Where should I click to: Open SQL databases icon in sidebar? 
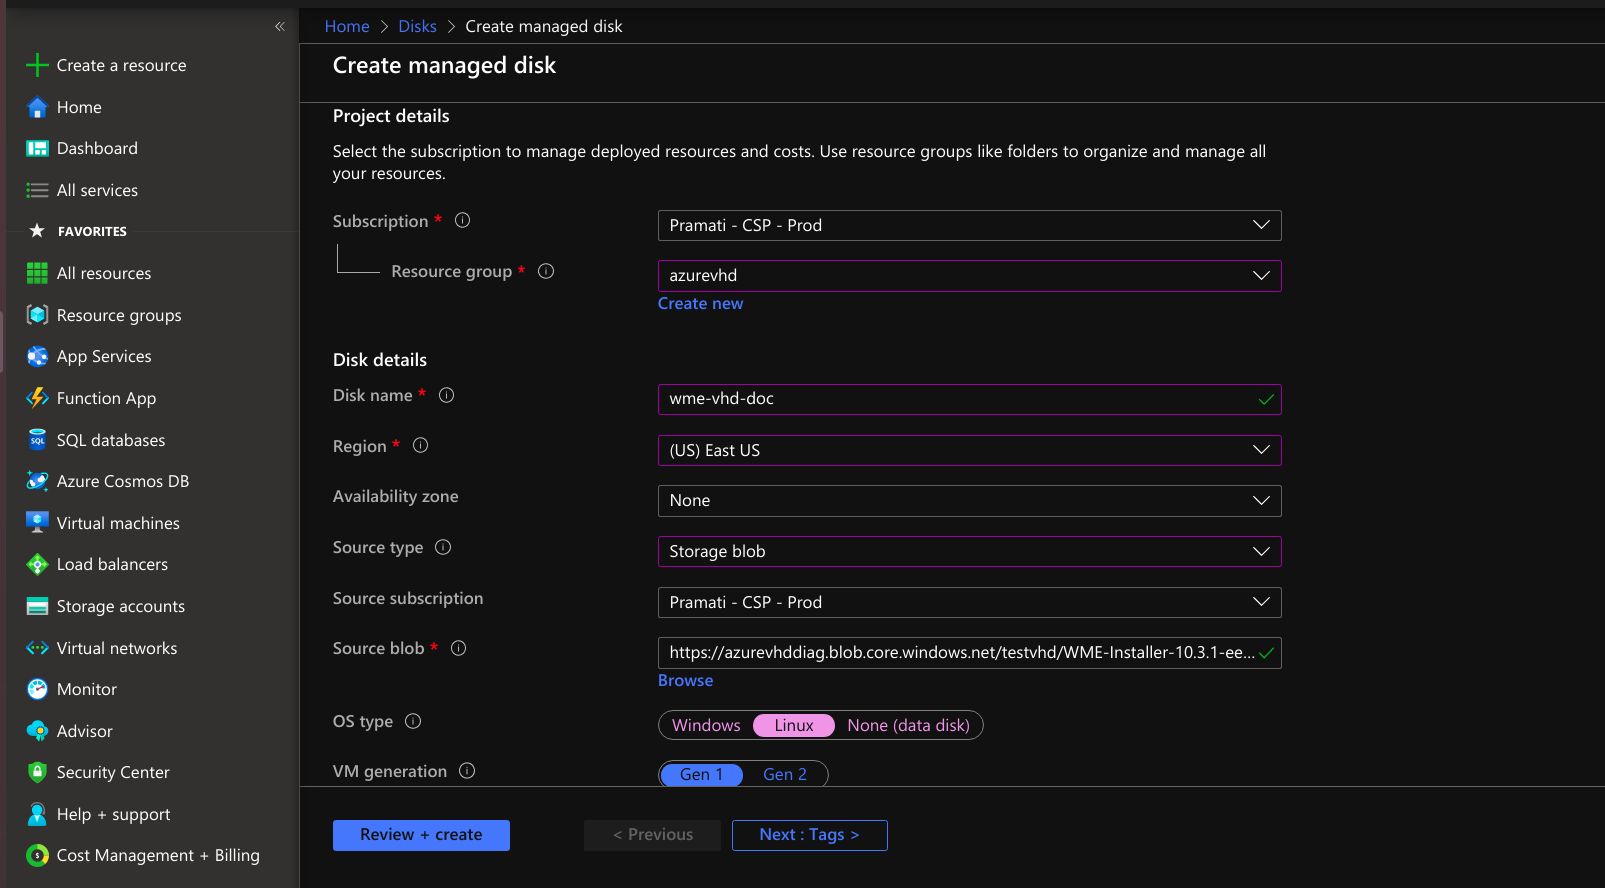[x=37, y=440]
